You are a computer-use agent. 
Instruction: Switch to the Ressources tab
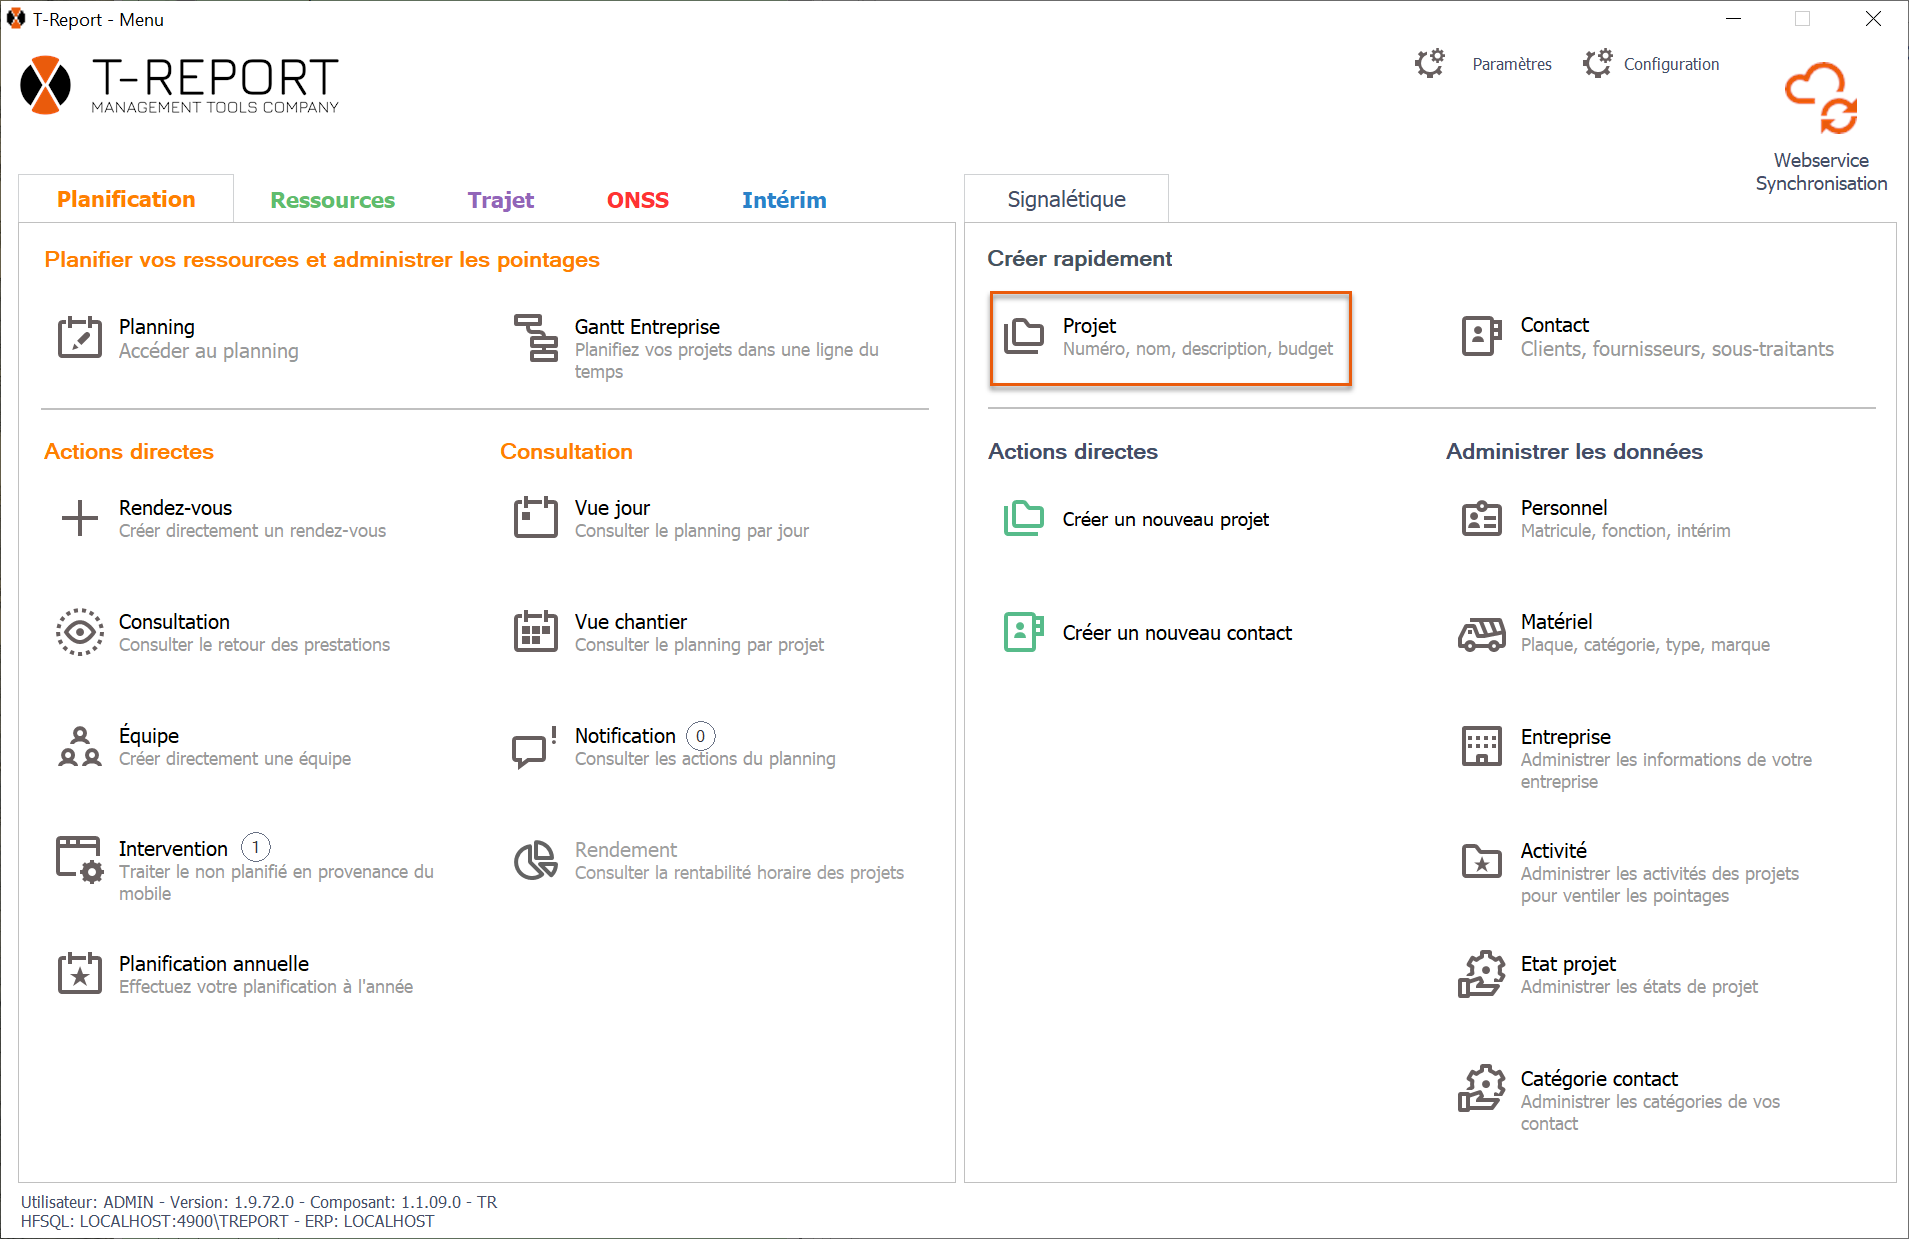332,200
